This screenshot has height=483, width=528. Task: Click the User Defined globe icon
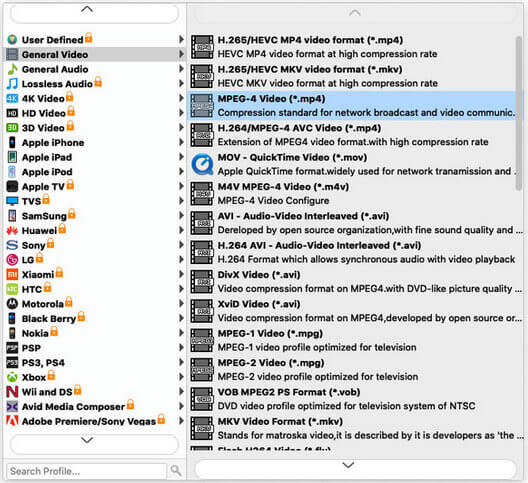pyautogui.click(x=12, y=40)
